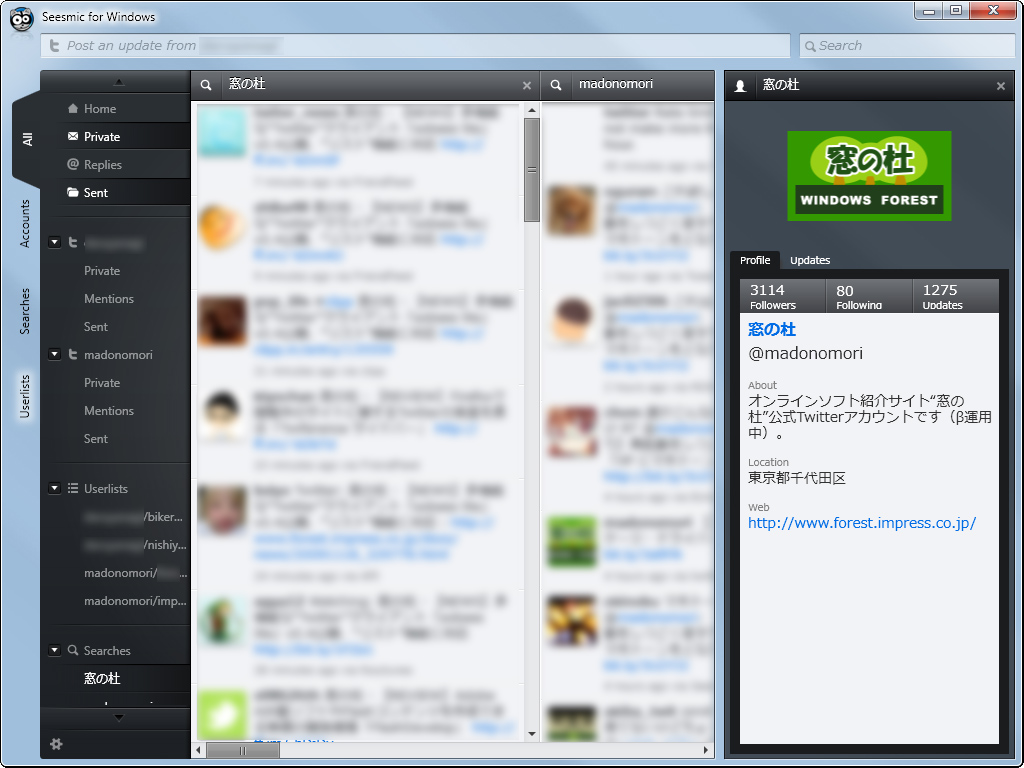
Task: Click the Seesmic owl logo
Action: click(x=21, y=19)
